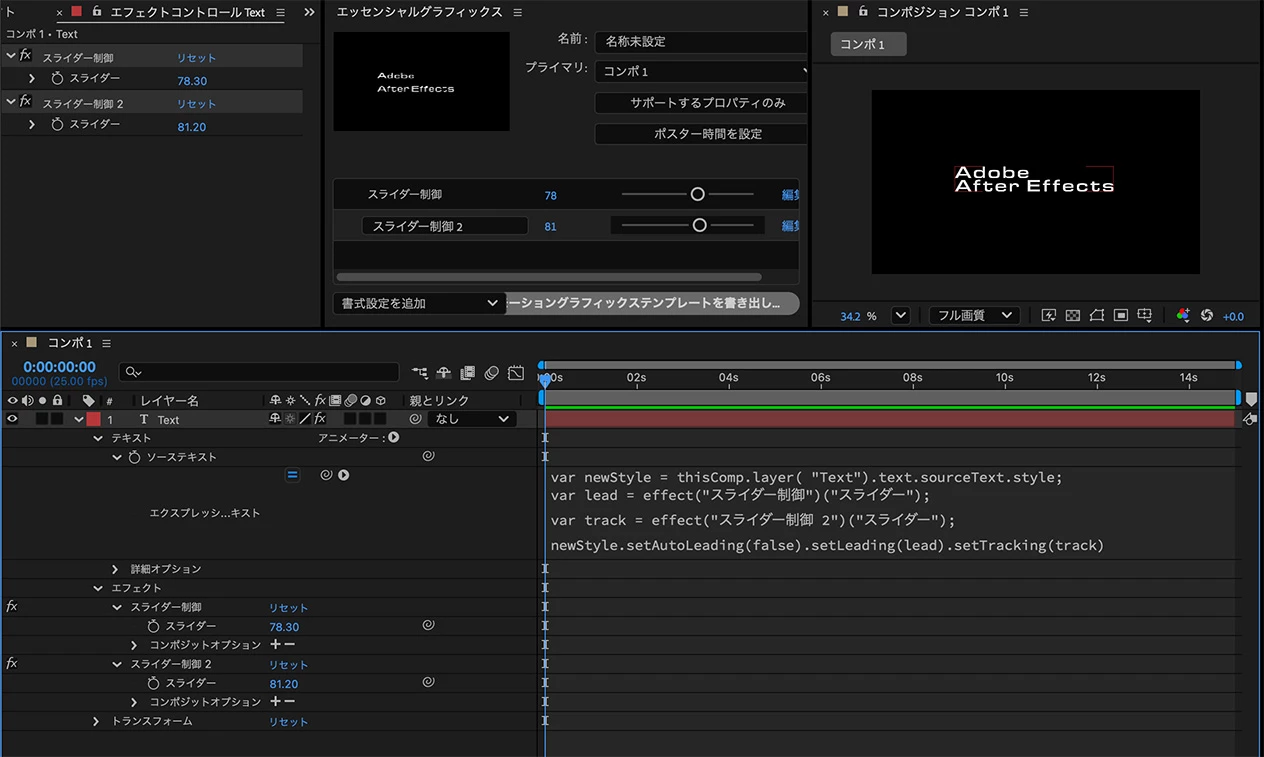Image resolution: width=1264 pixels, height=757 pixels.
Task: Toggle the transparency grid icon in viewer
Action: [x=1073, y=315]
